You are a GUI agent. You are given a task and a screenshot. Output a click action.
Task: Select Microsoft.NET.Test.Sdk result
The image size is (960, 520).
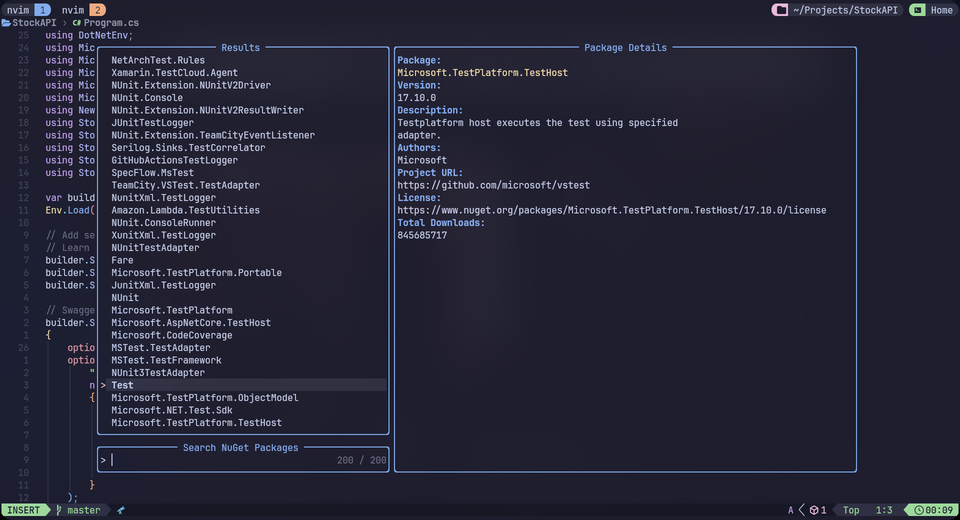coord(172,410)
